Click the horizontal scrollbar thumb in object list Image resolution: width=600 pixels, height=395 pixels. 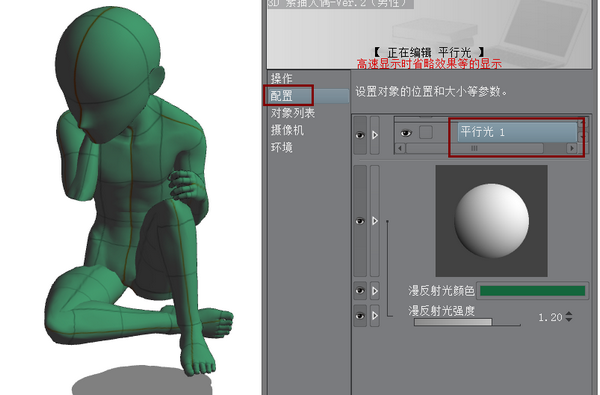(x=474, y=148)
